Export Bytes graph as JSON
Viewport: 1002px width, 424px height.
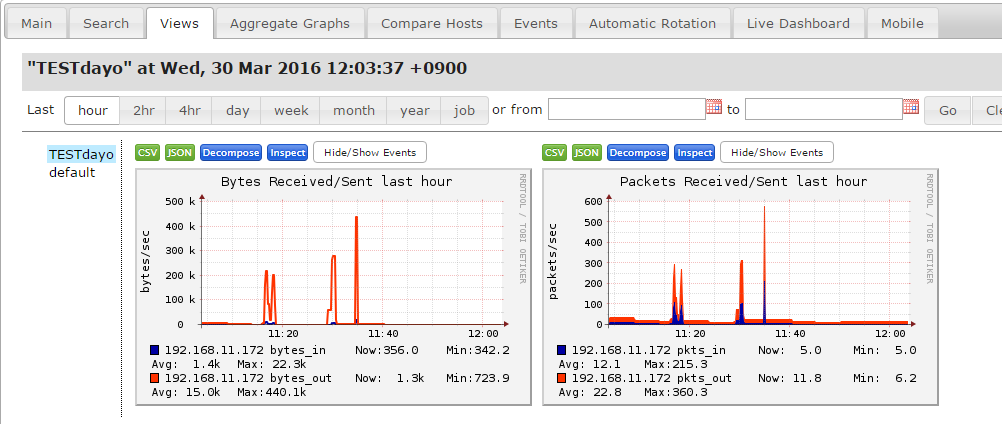point(180,153)
